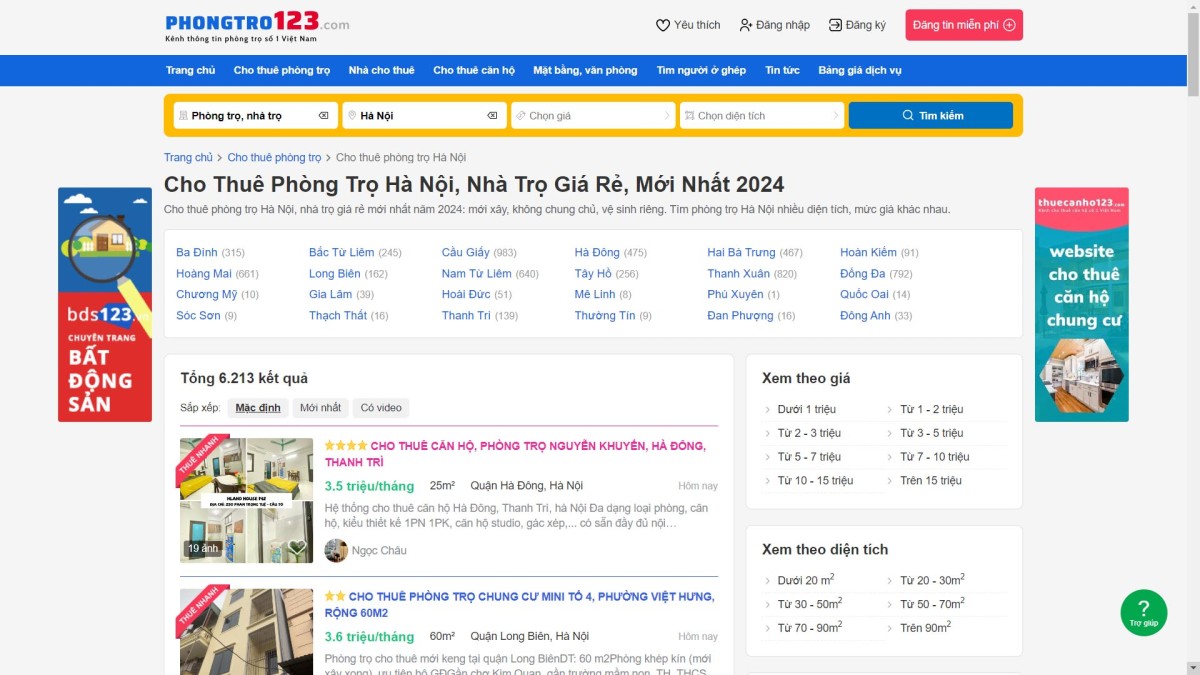Click the favorite heart on Nguyễn Khuyến listing image
The width and height of the screenshot is (1200, 675).
point(297,547)
